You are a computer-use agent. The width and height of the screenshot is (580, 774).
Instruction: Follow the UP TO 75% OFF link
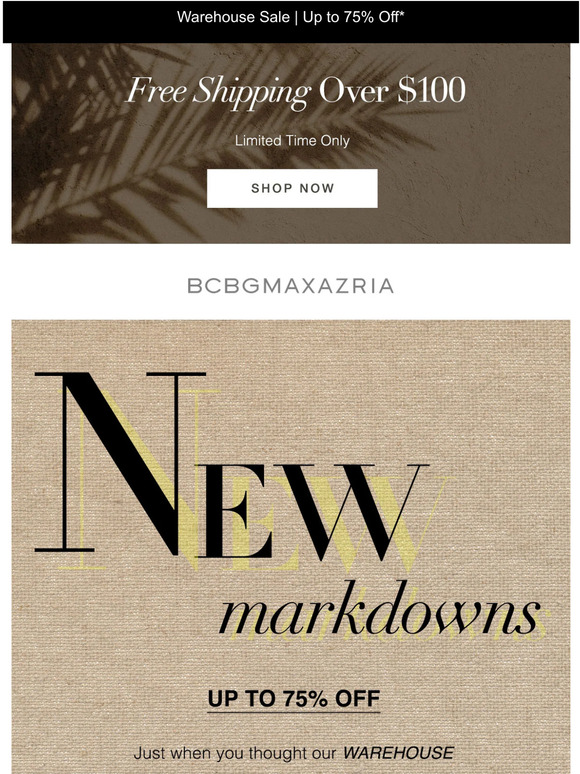pyautogui.click(x=294, y=698)
